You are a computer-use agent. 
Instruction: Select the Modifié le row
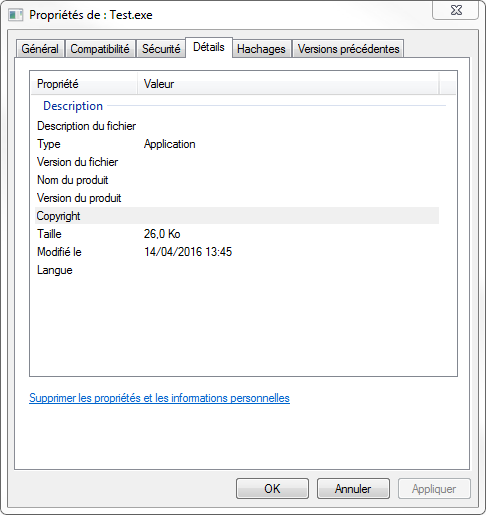coord(237,252)
